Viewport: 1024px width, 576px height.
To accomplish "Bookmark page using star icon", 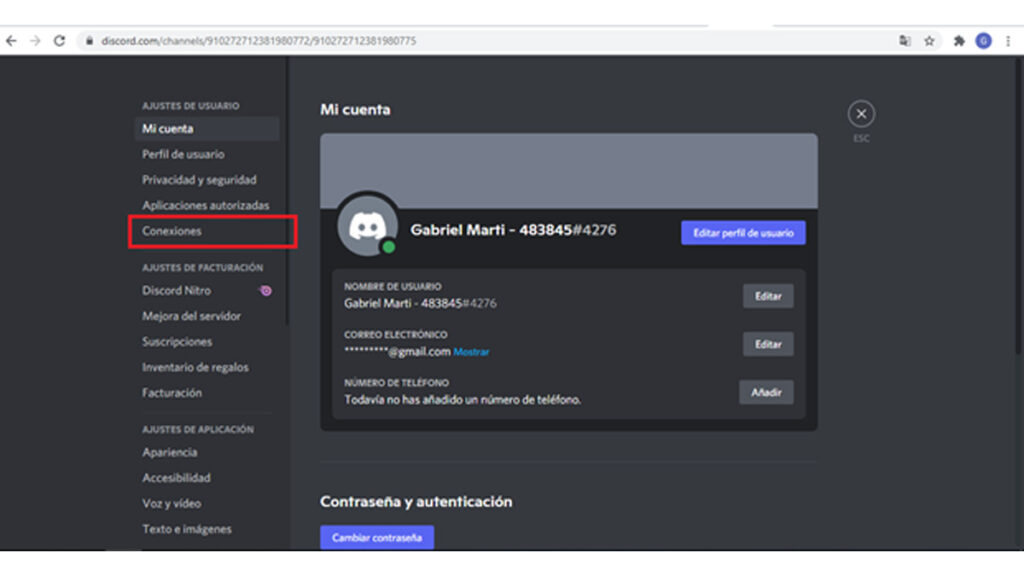I will tap(929, 41).
